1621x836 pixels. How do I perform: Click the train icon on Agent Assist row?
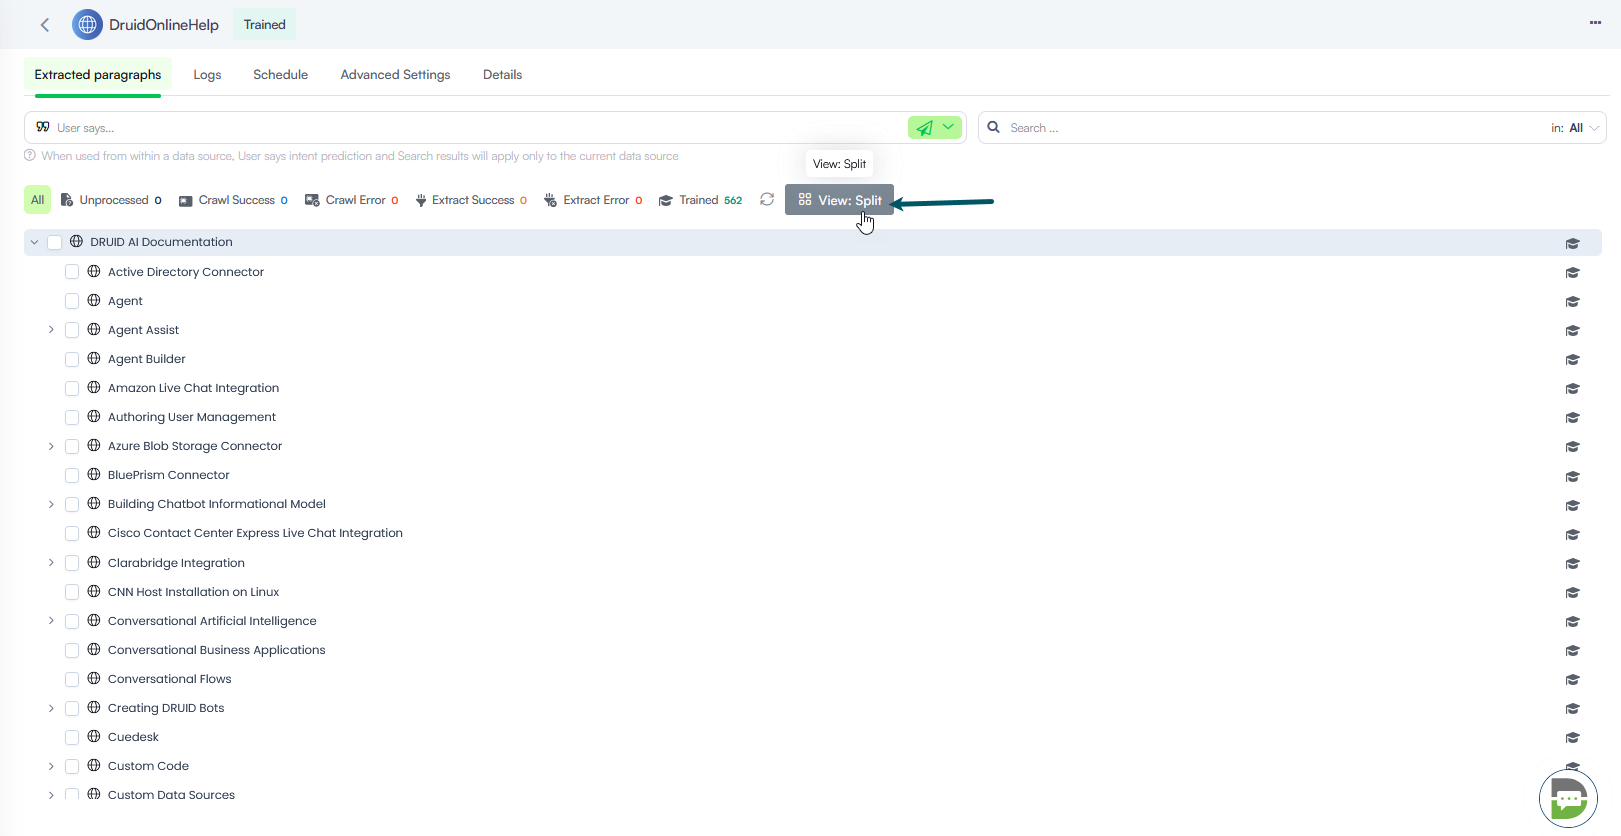[1572, 330]
